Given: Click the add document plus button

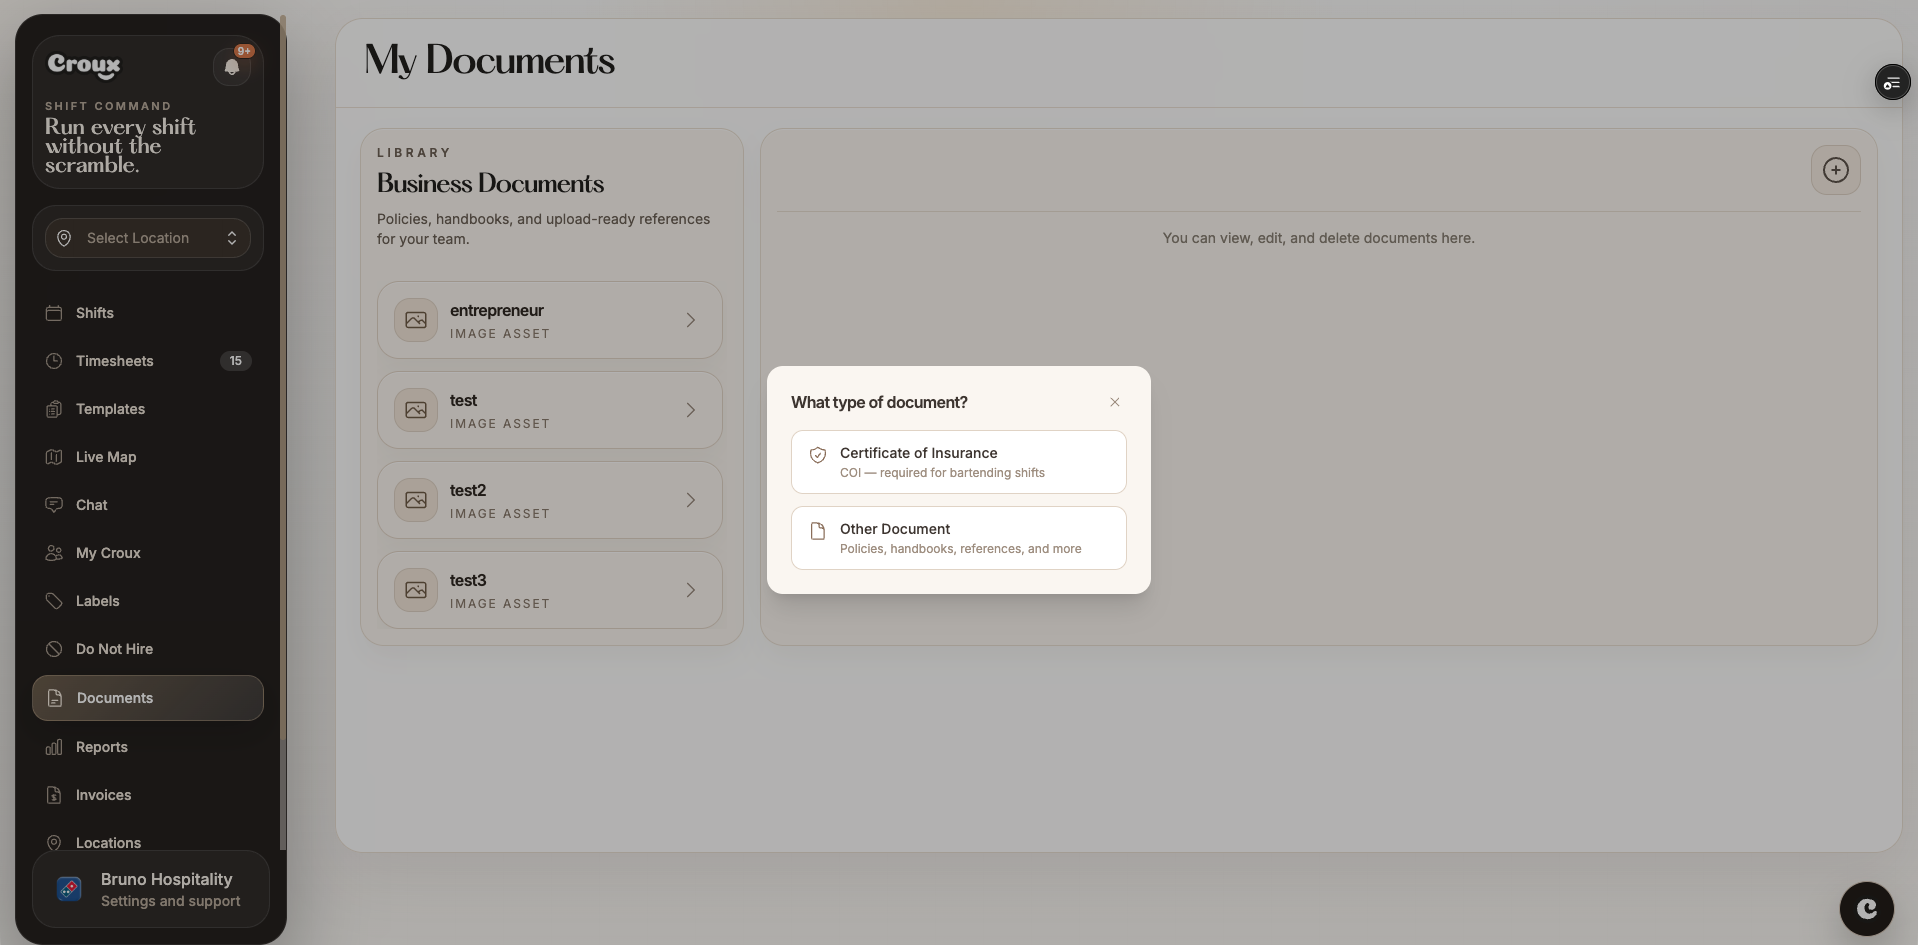Looking at the screenshot, I should click(1836, 170).
